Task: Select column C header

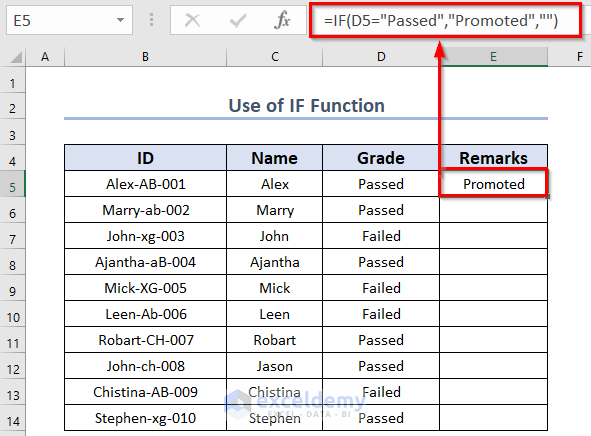Action: (275, 57)
